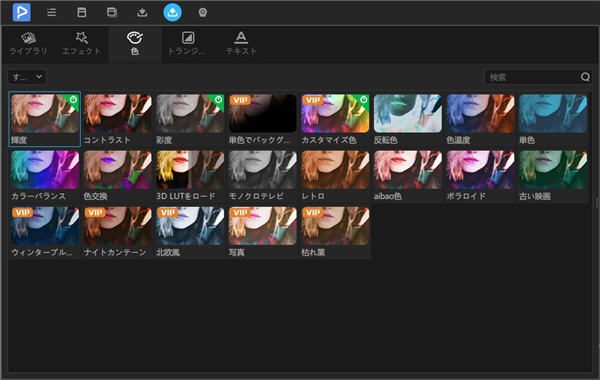600x380 pixels.
Task: Select the 3D LUTをロード preset
Action: [190, 170]
